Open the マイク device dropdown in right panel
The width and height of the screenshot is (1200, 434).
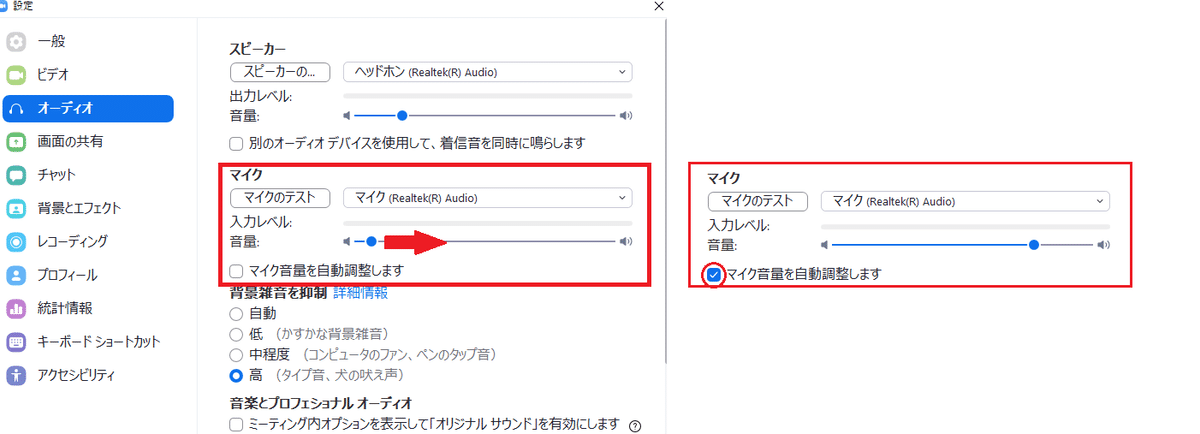click(965, 201)
